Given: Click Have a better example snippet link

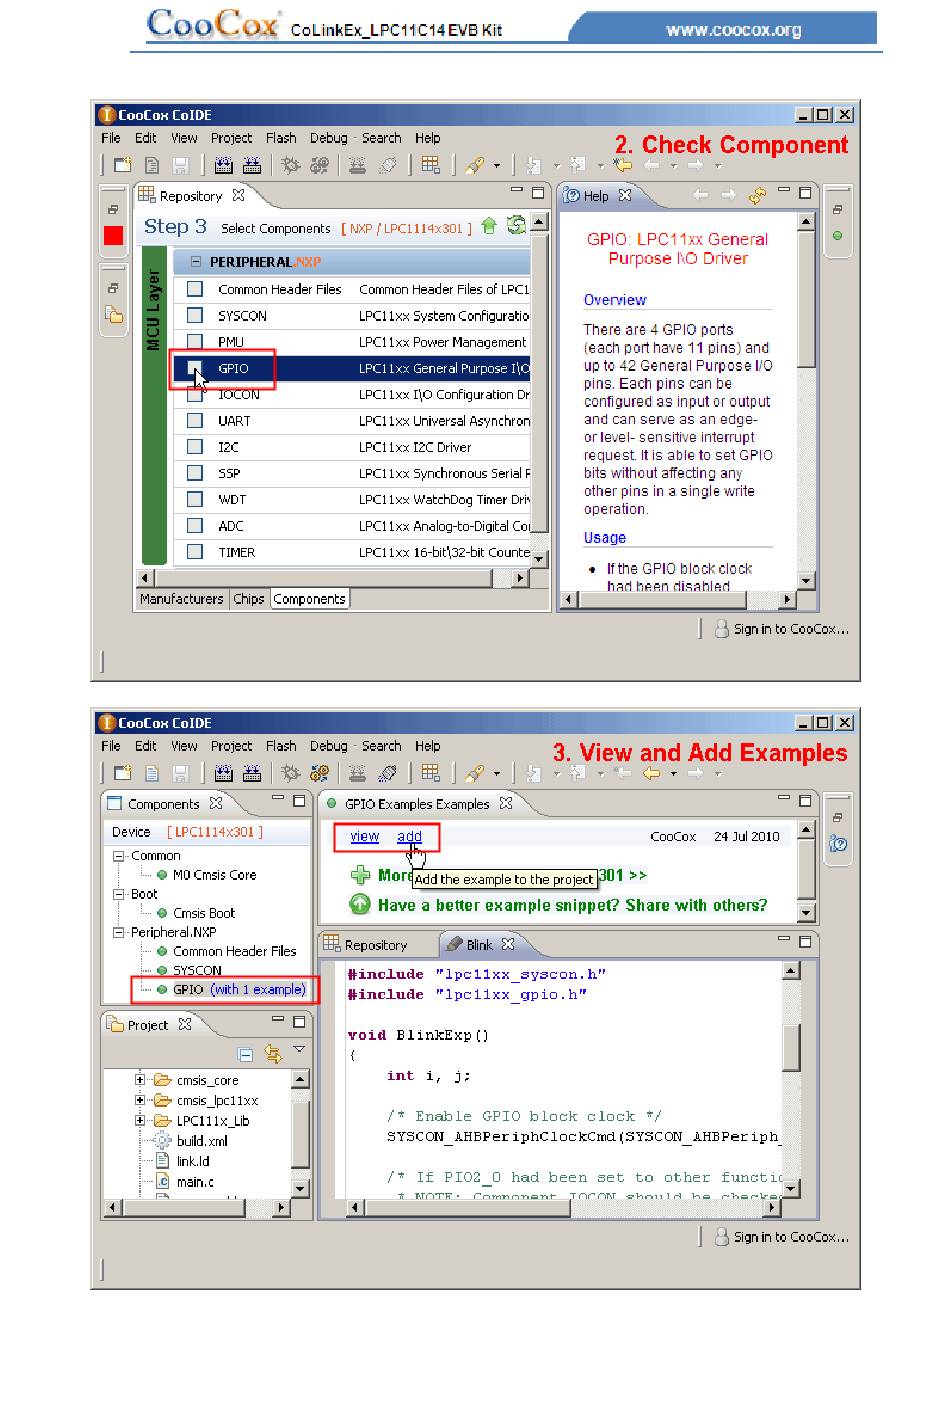Looking at the screenshot, I should pyautogui.click(x=573, y=905).
